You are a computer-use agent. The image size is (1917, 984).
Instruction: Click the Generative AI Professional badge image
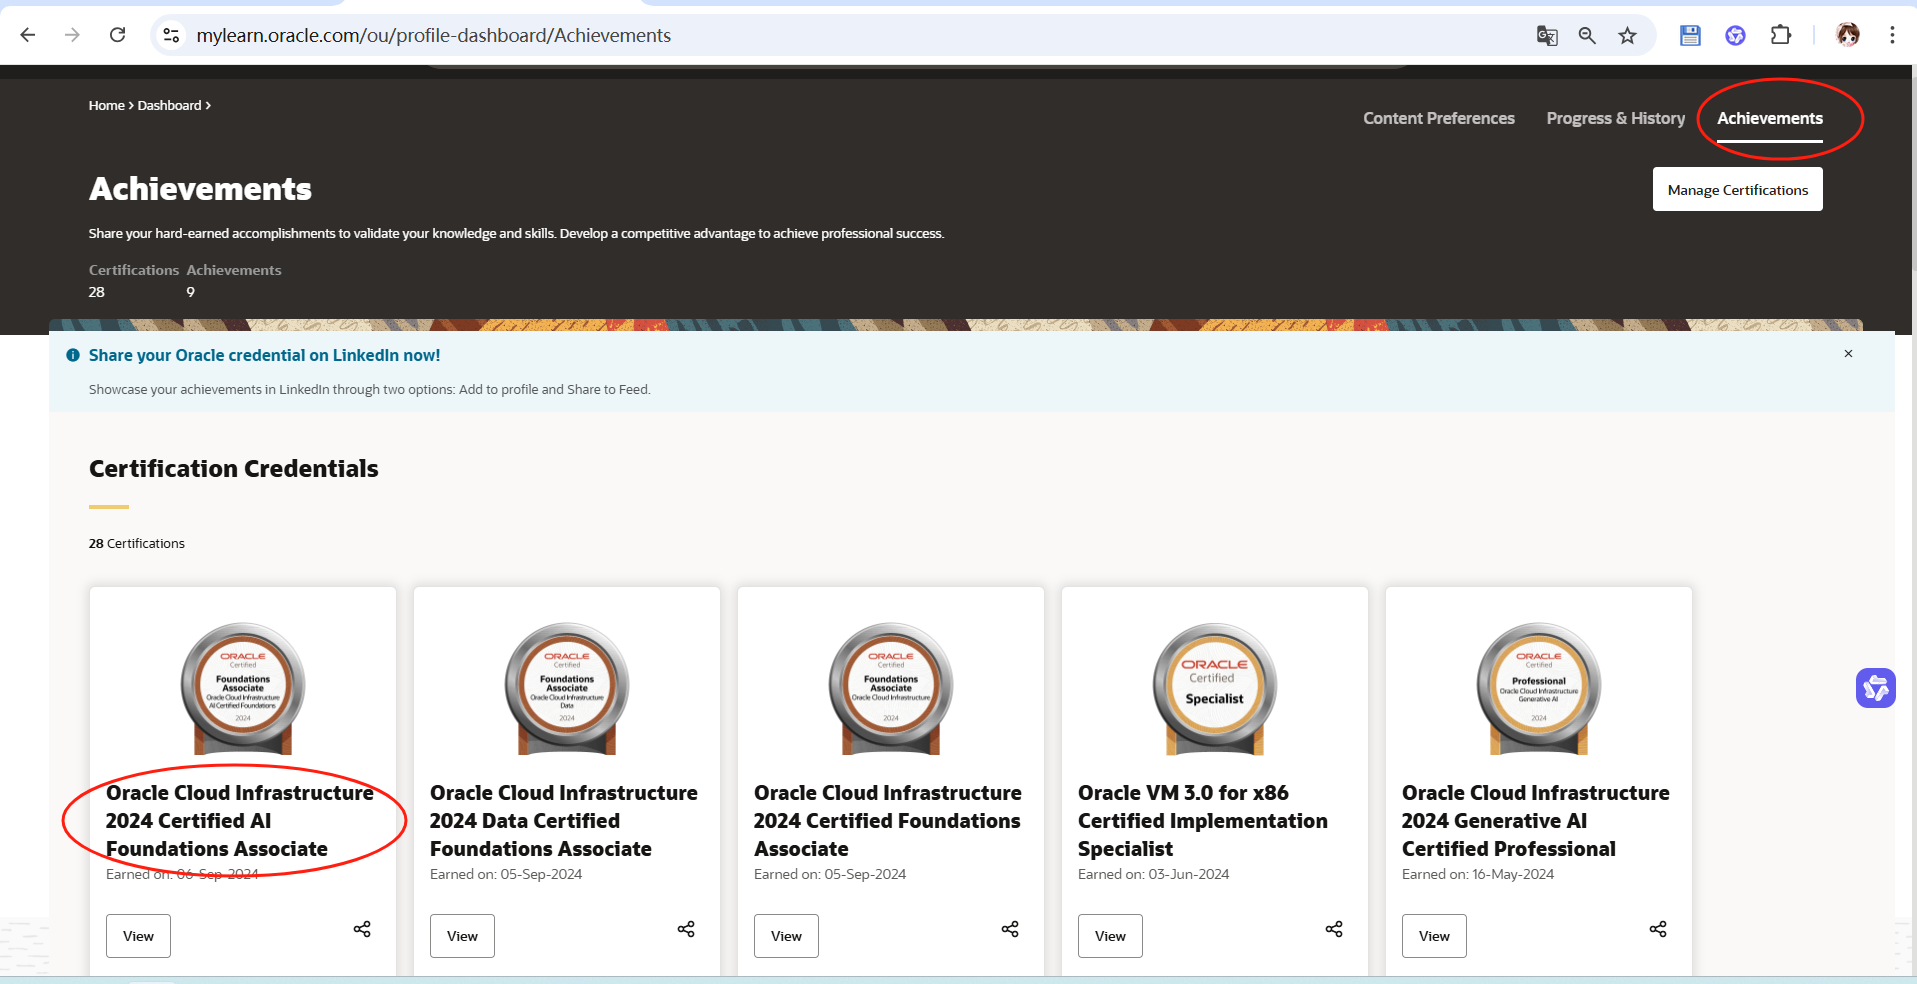pos(1539,688)
